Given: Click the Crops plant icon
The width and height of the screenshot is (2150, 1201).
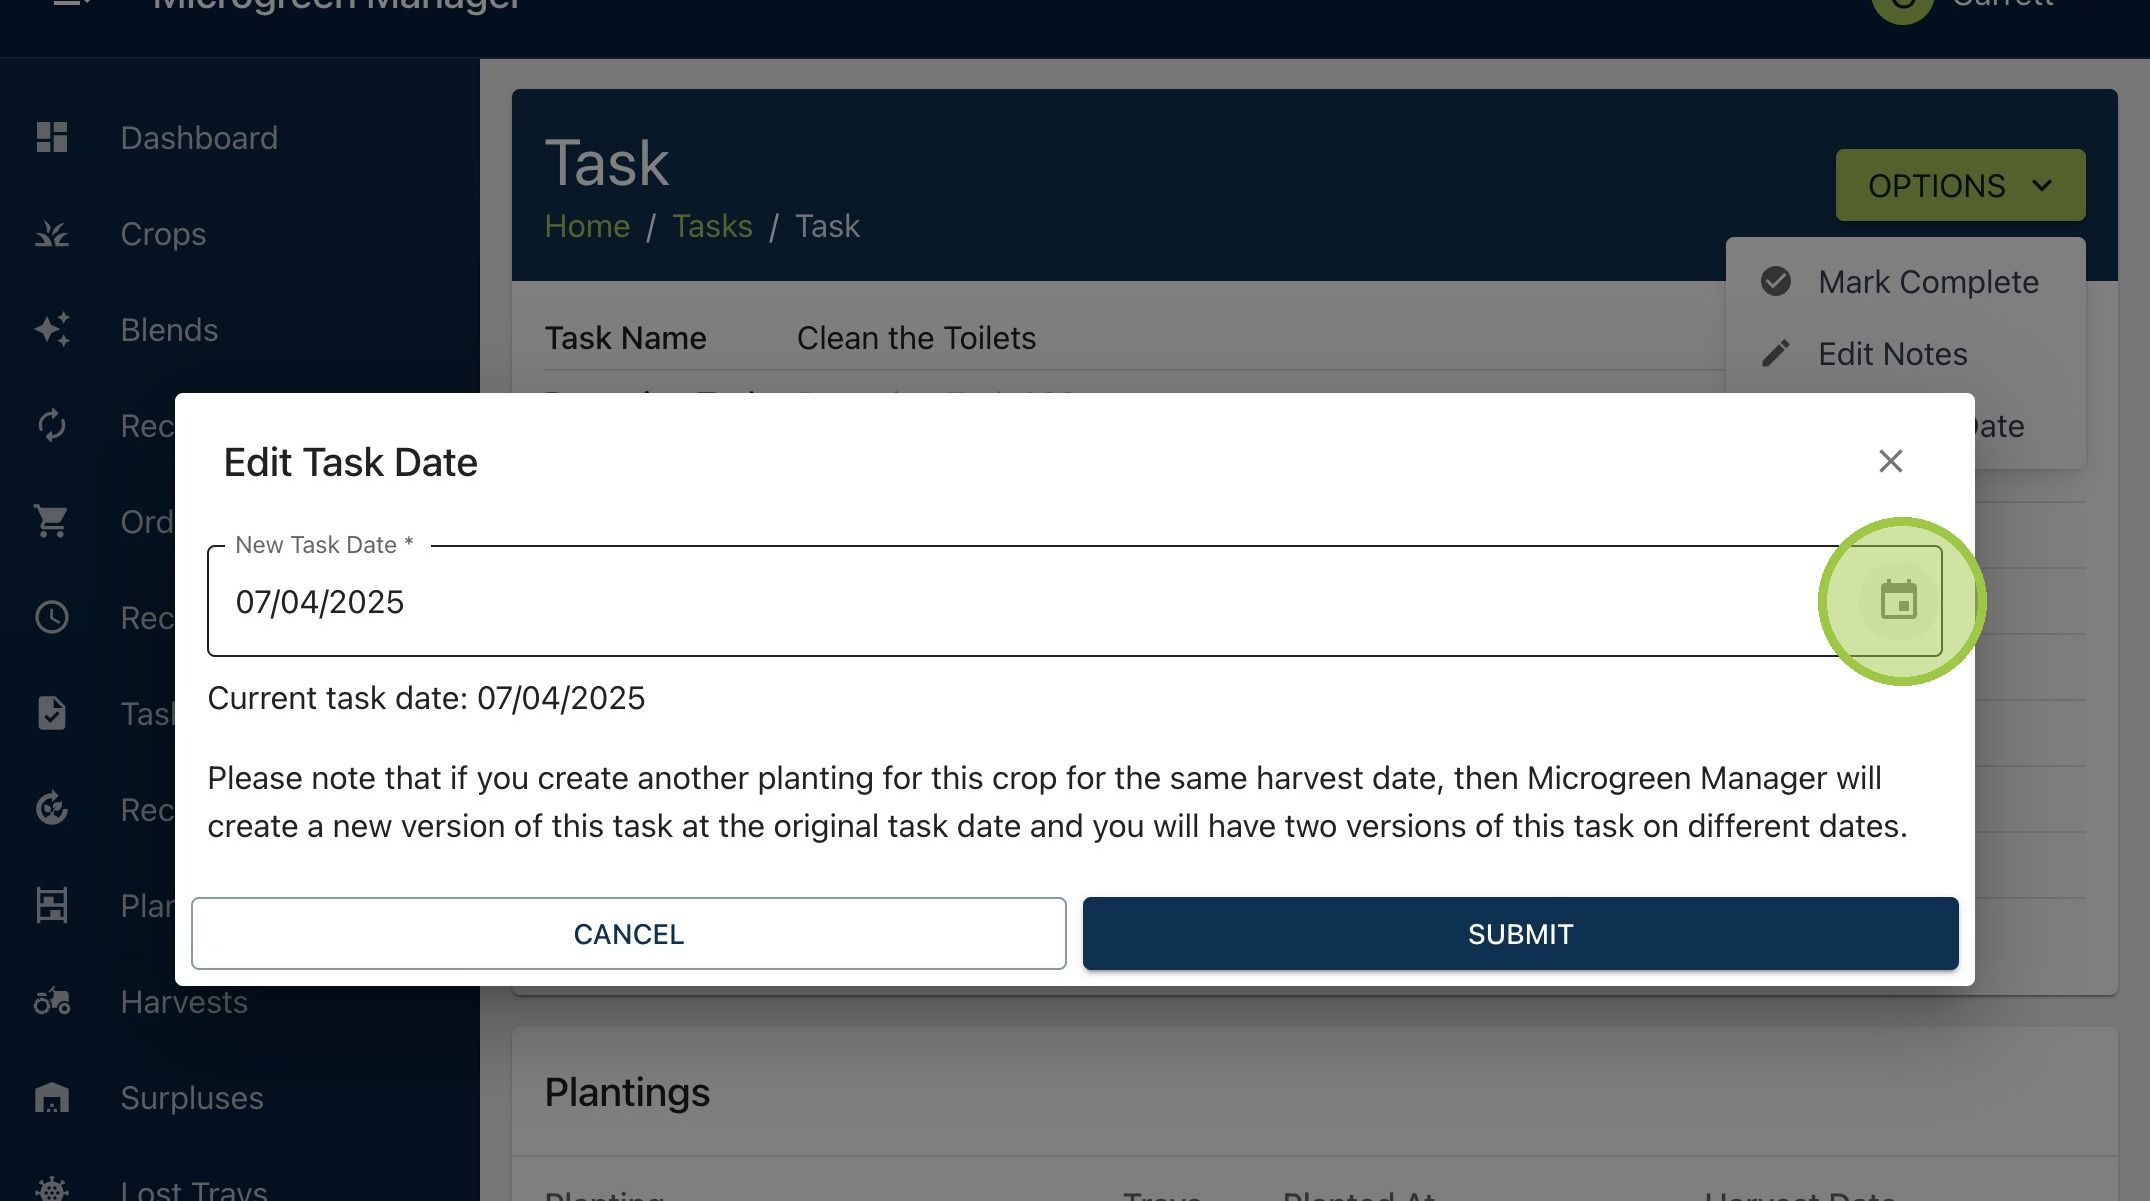Looking at the screenshot, I should tap(52, 234).
